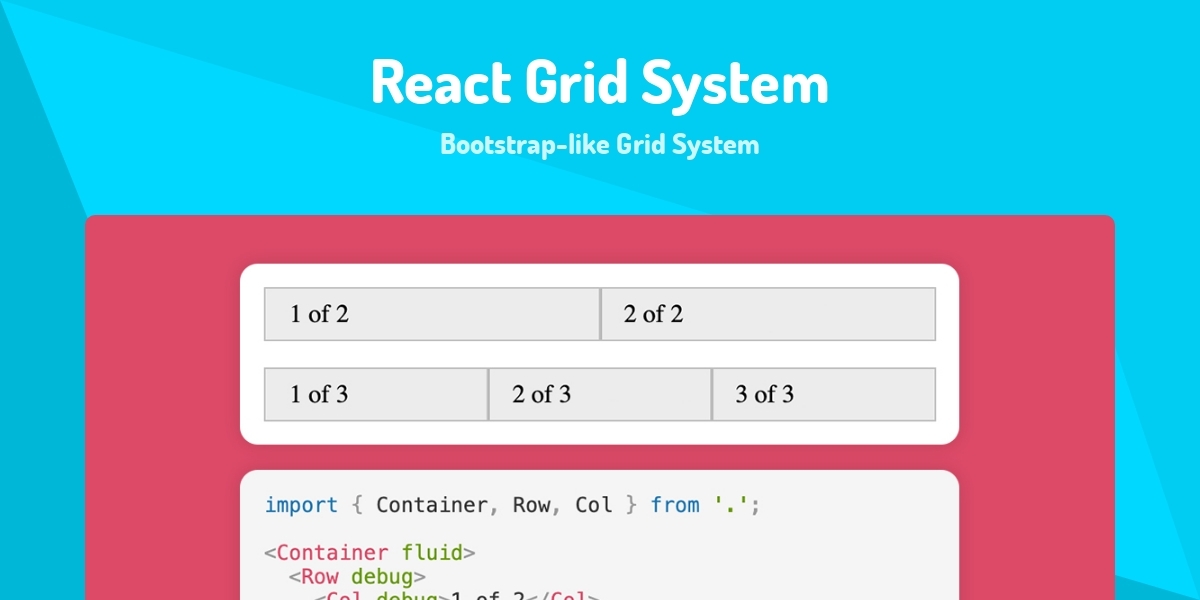
Task: Click the opening curly brace in import
Action: point(357,505)
